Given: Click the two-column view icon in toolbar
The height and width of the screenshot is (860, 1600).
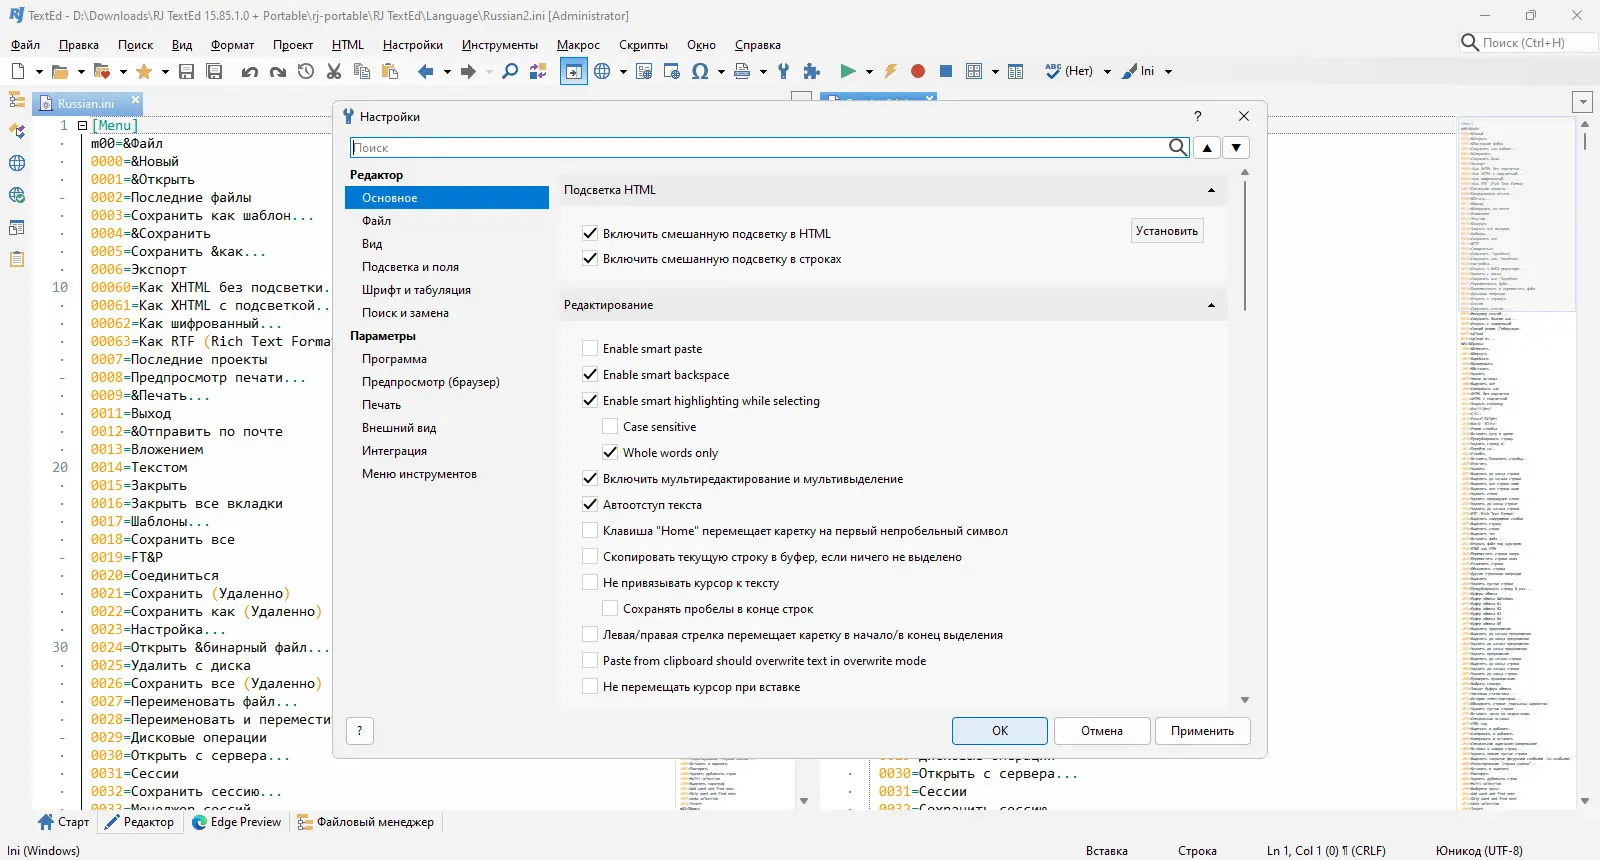Looking at the screenshot, I should point(1016,71).
